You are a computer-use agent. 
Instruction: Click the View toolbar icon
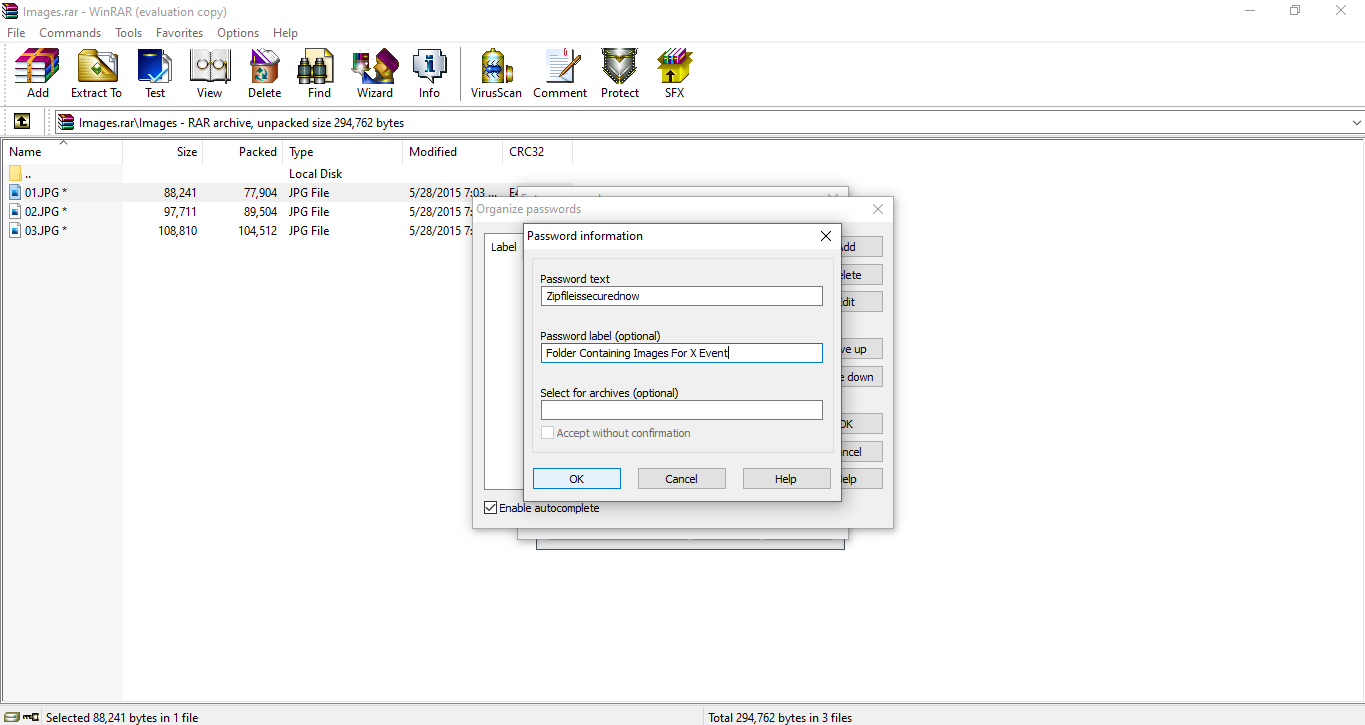[210, 74]
